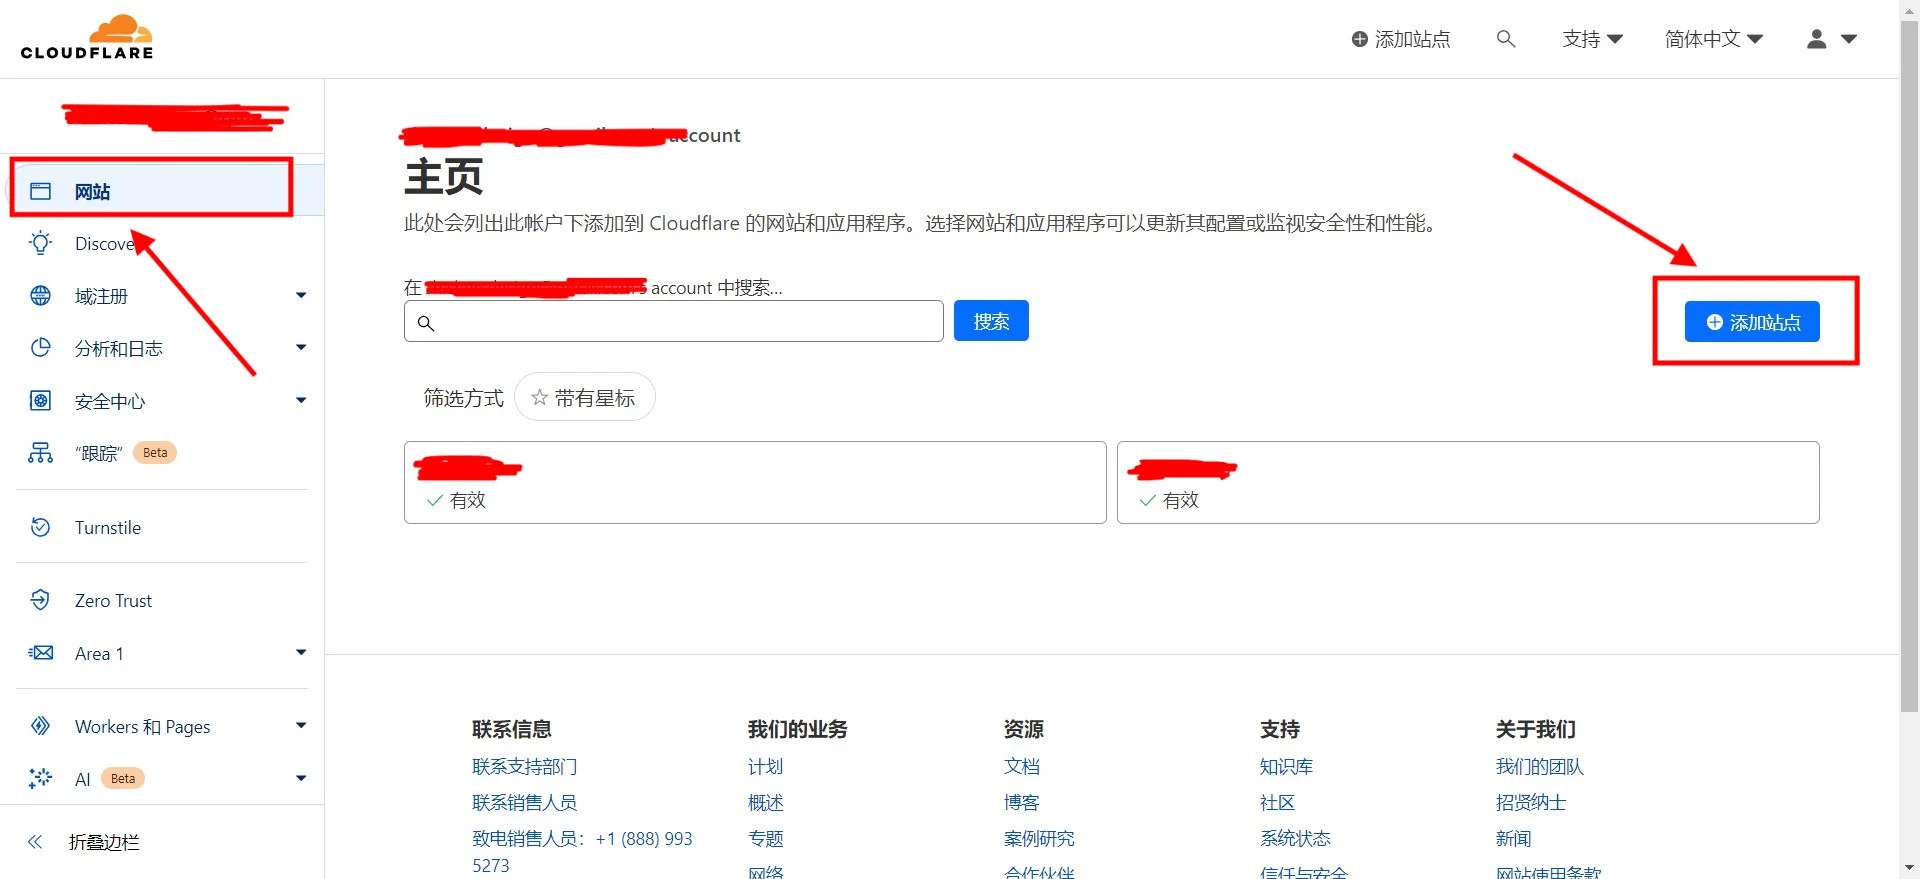Screen dimensions: 1920x879
Task: Open the 简体中文 language dropdown
Action: pos(1713,39)
